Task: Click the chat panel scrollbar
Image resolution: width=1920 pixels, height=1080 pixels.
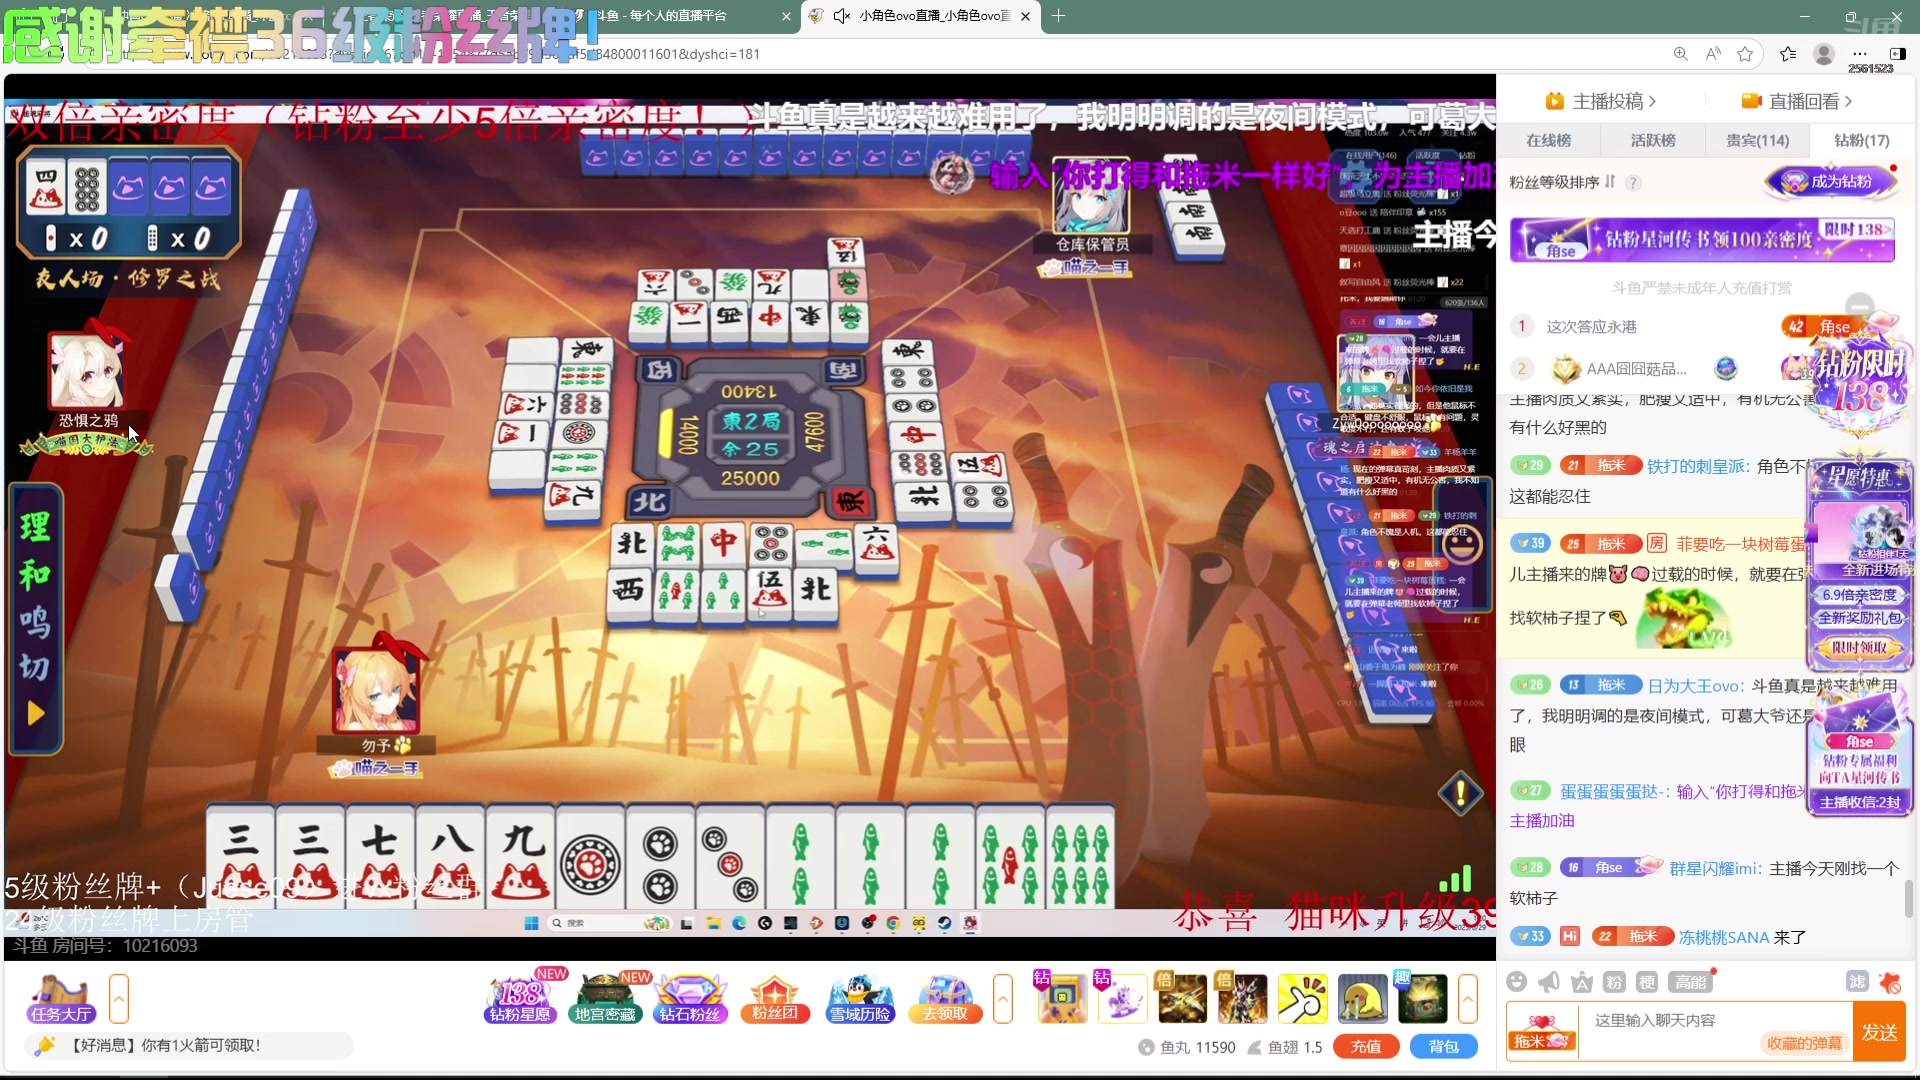Action: pyautogui.click(x=1909, y=897)
